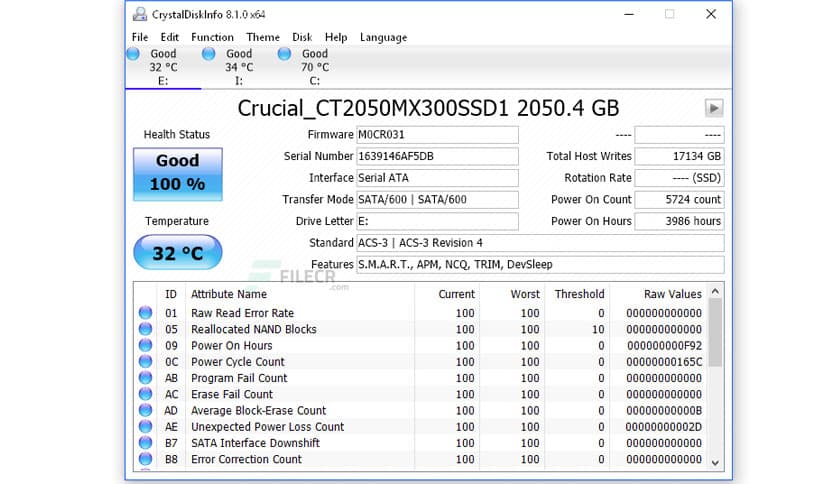Open the Theme menu
The image size is (836, 484).
pos(263,37)
